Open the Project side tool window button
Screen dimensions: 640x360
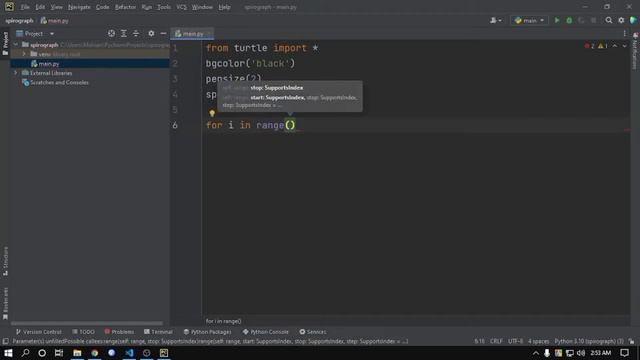tap(5, 43)
